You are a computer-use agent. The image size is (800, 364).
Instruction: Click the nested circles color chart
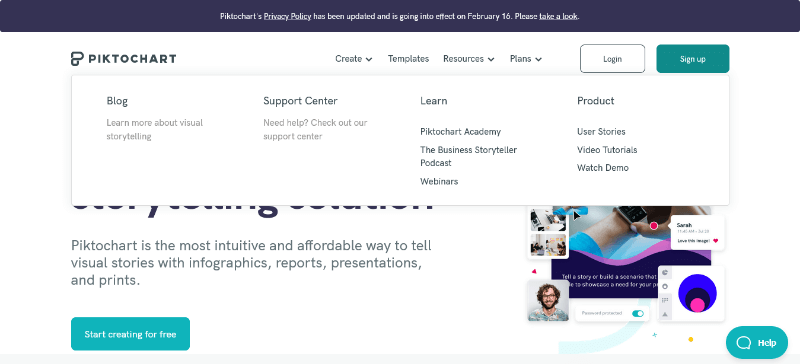[x=697, y=294]
